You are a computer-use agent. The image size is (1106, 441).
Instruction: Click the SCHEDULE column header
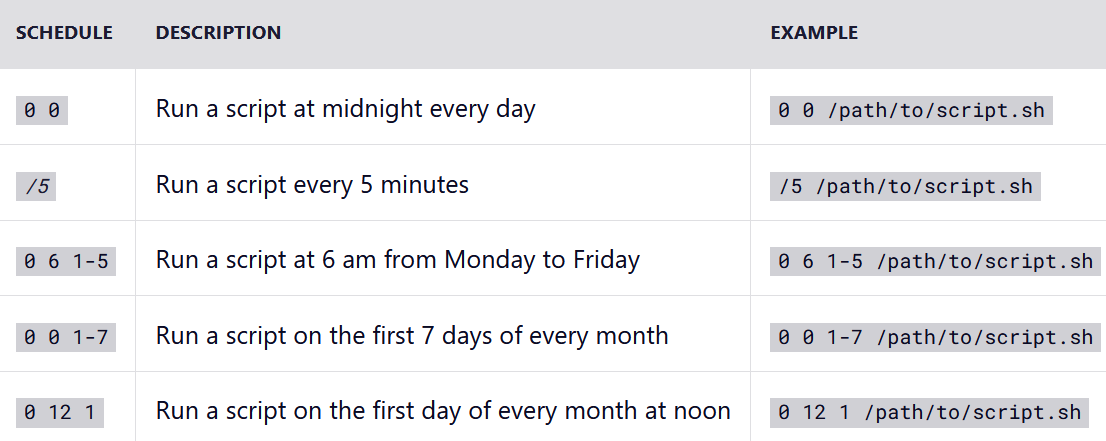point(64,33)
